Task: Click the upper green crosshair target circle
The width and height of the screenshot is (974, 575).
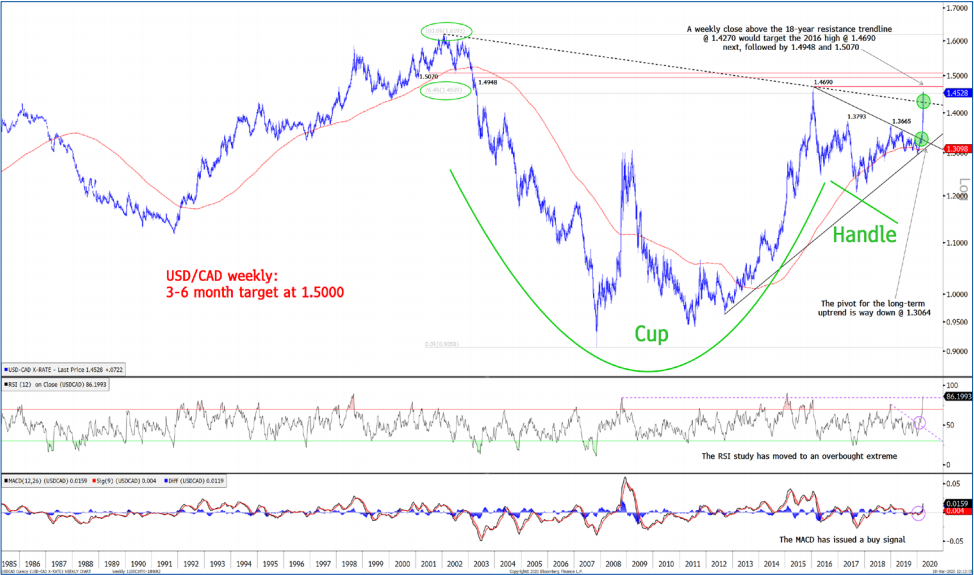Action: [x=923, y=101]
